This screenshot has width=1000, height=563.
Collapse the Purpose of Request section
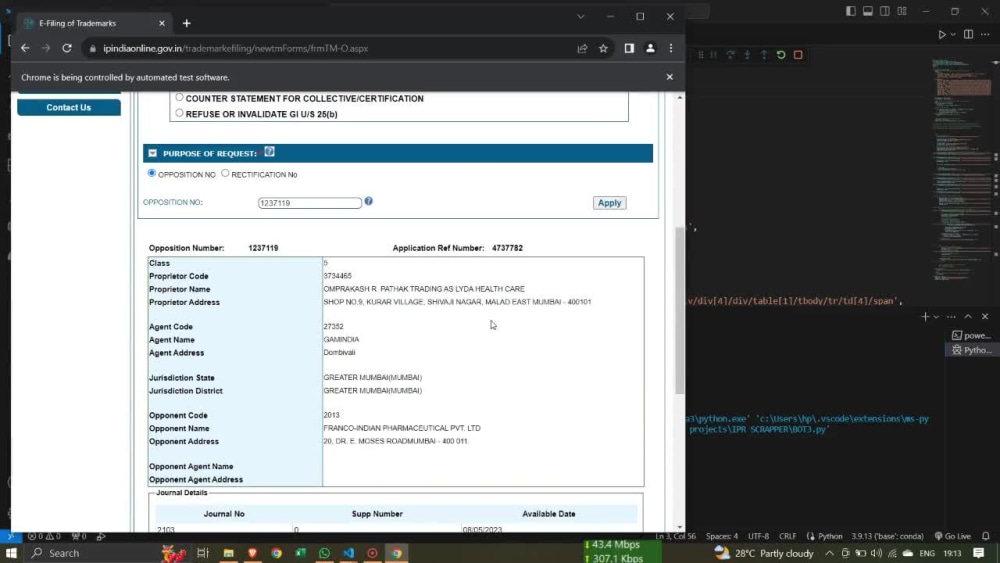pos(152,153)
